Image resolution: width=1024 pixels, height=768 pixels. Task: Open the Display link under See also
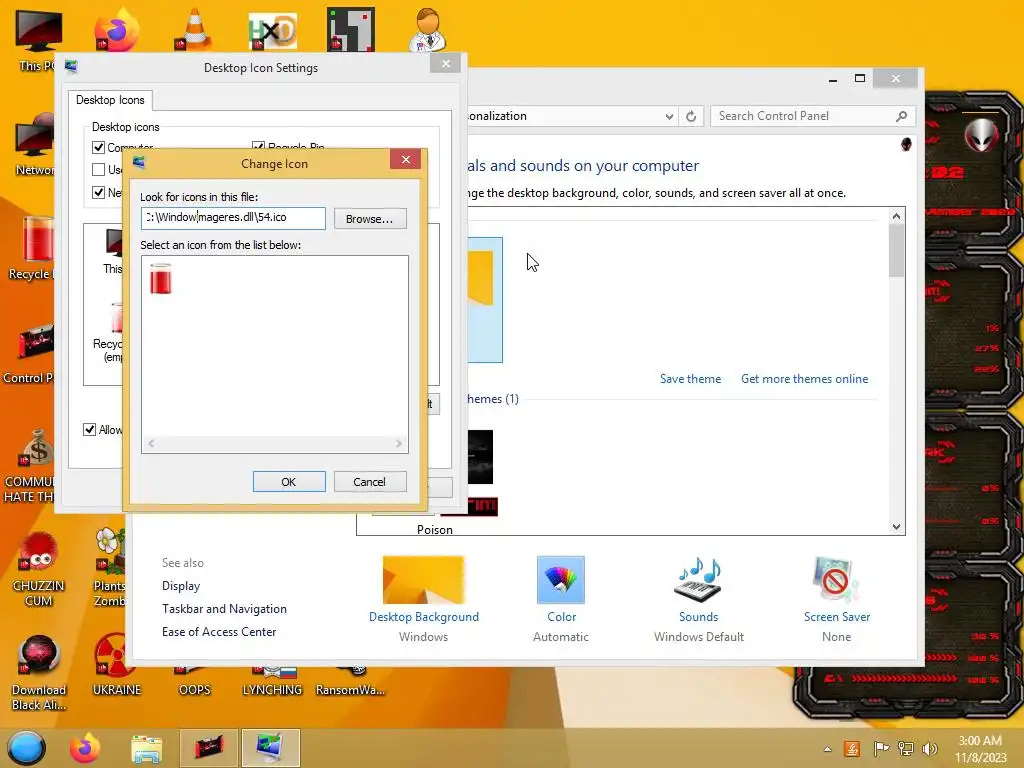point(181,586)
